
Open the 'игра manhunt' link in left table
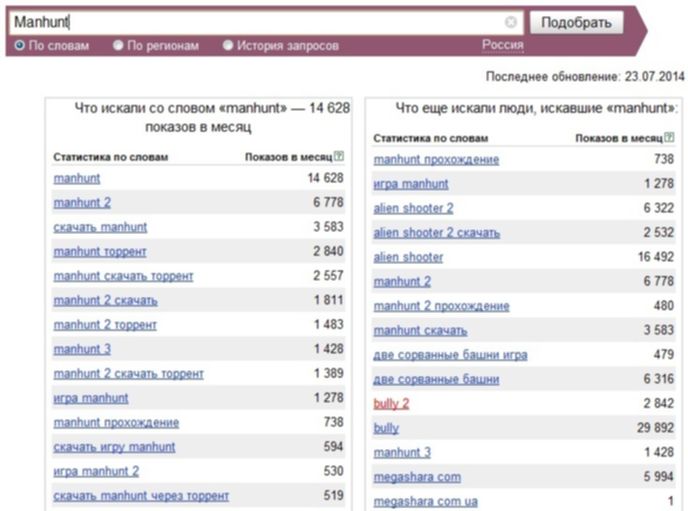pos(91,398)
